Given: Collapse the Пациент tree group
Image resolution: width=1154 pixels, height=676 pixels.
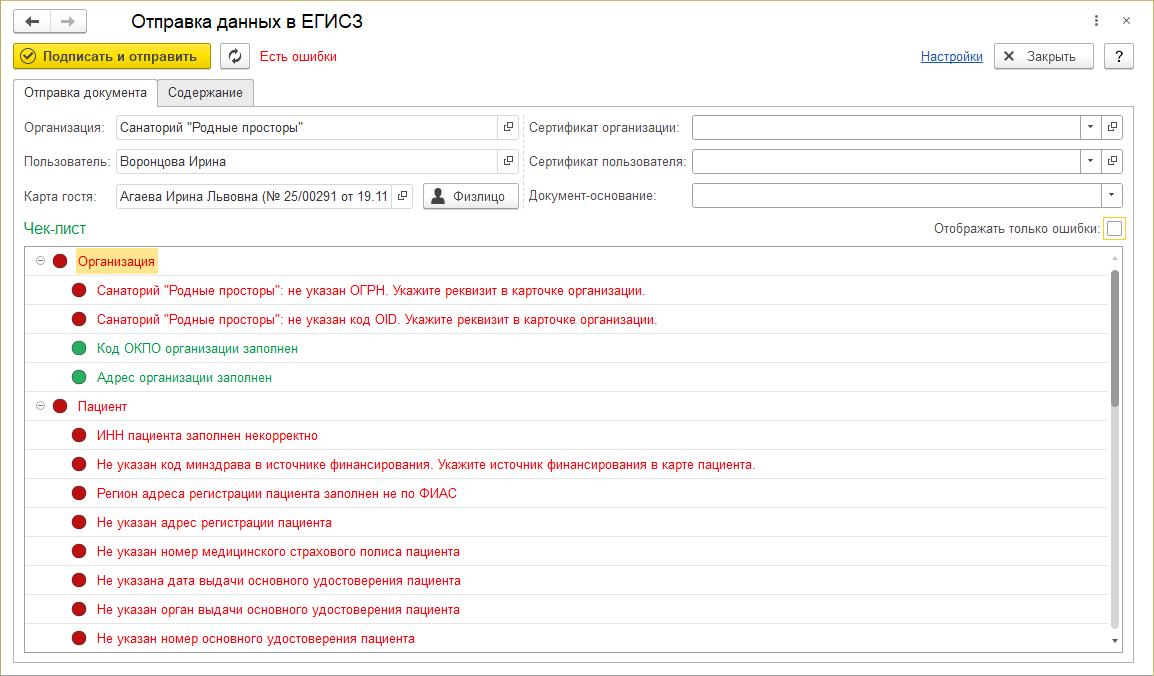Looking at the screenshot, I should click(x=40, y=406).
